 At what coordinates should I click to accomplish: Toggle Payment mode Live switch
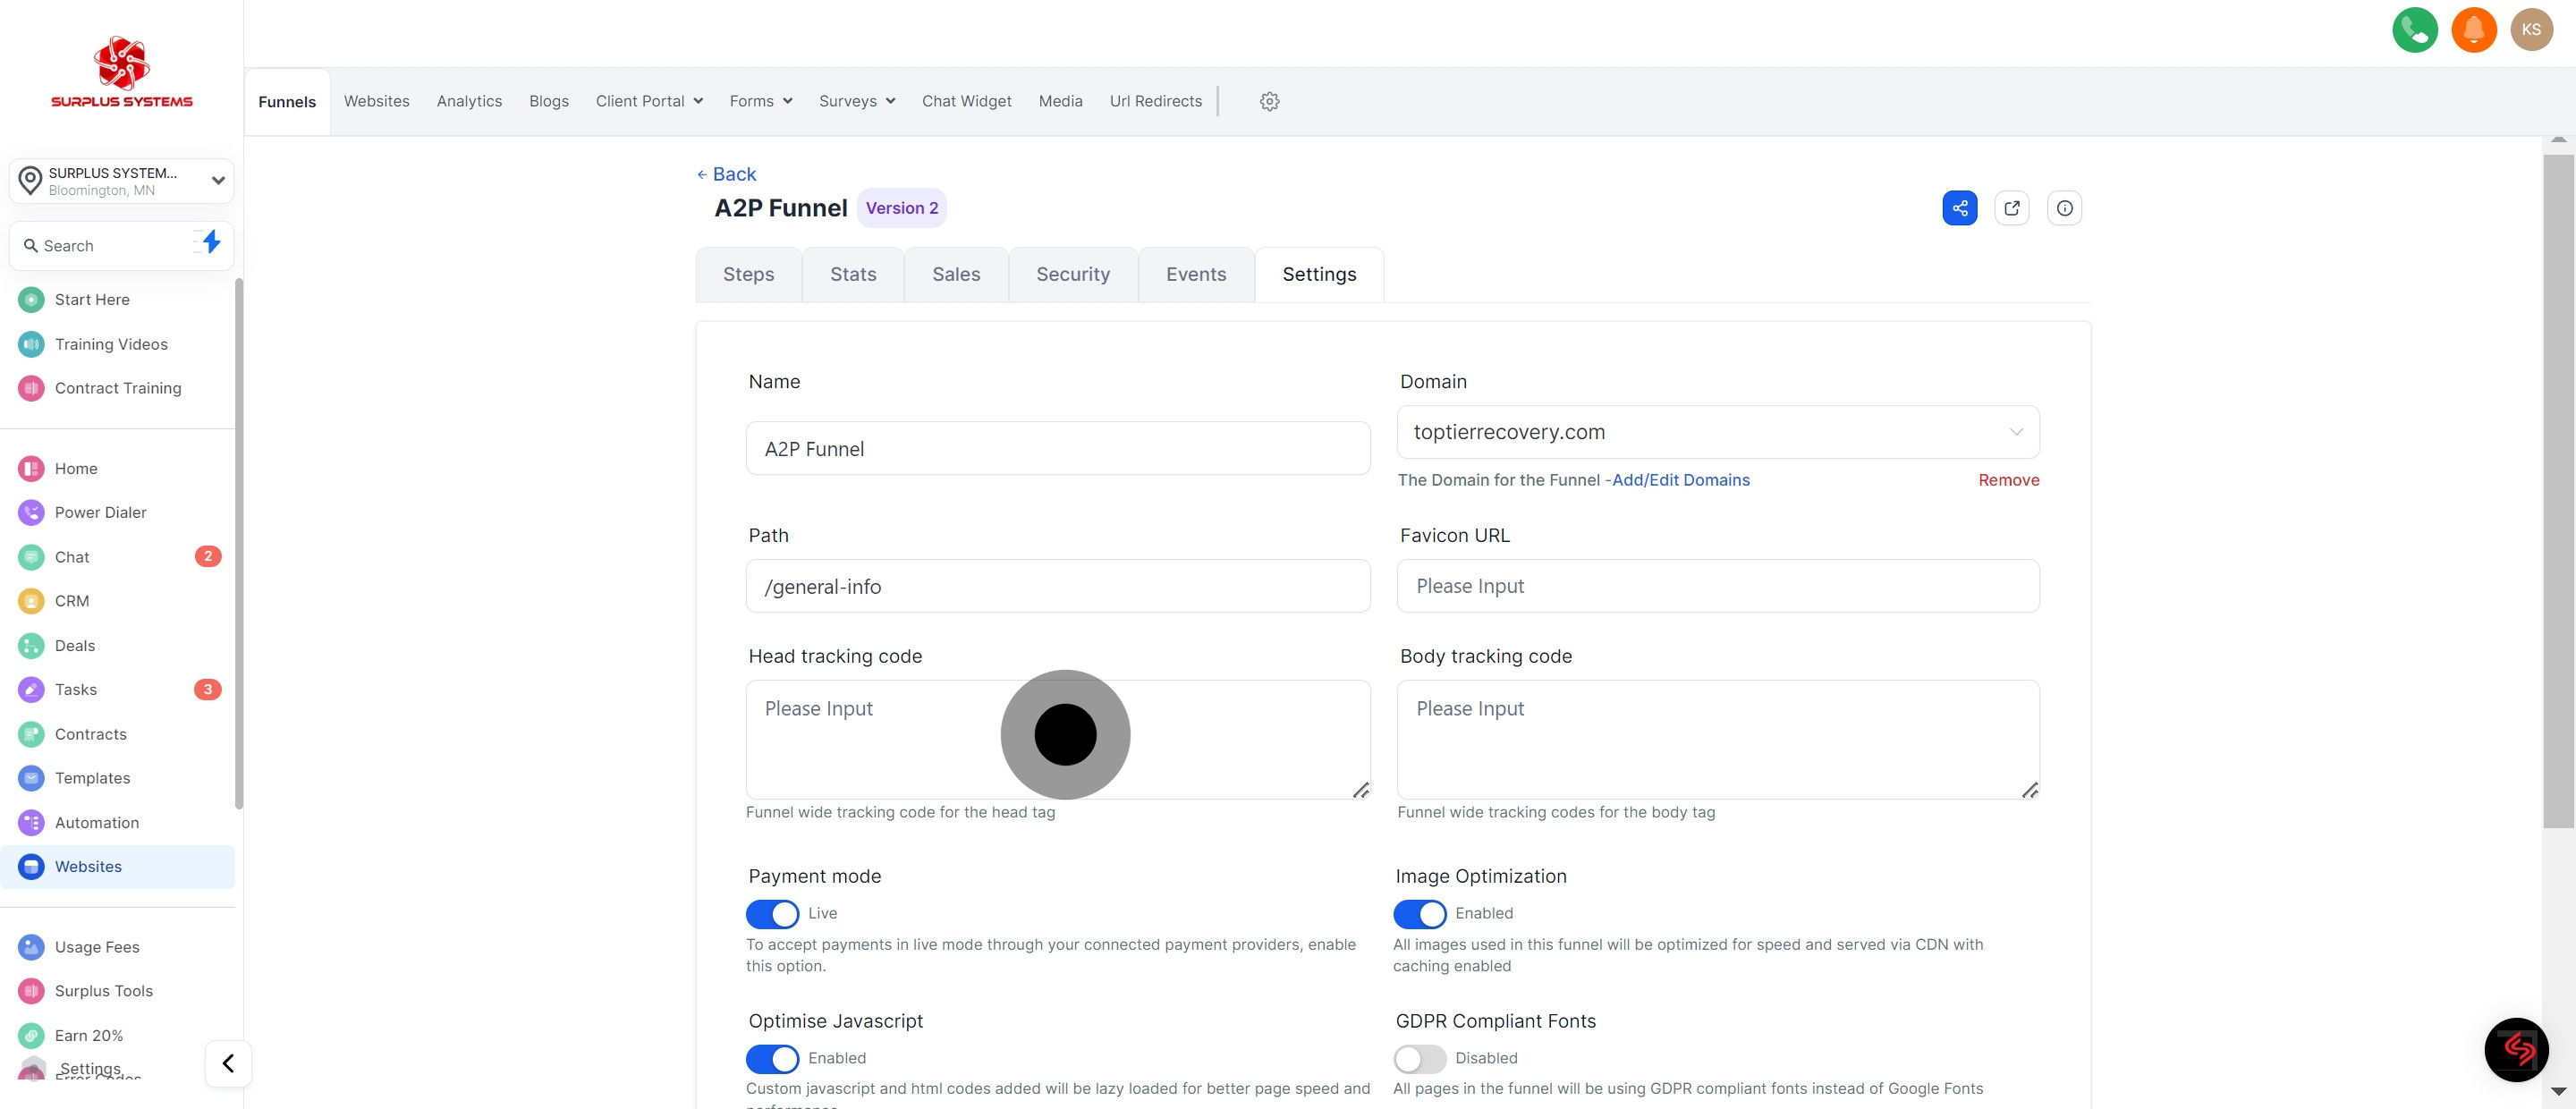tap(772, 914)
